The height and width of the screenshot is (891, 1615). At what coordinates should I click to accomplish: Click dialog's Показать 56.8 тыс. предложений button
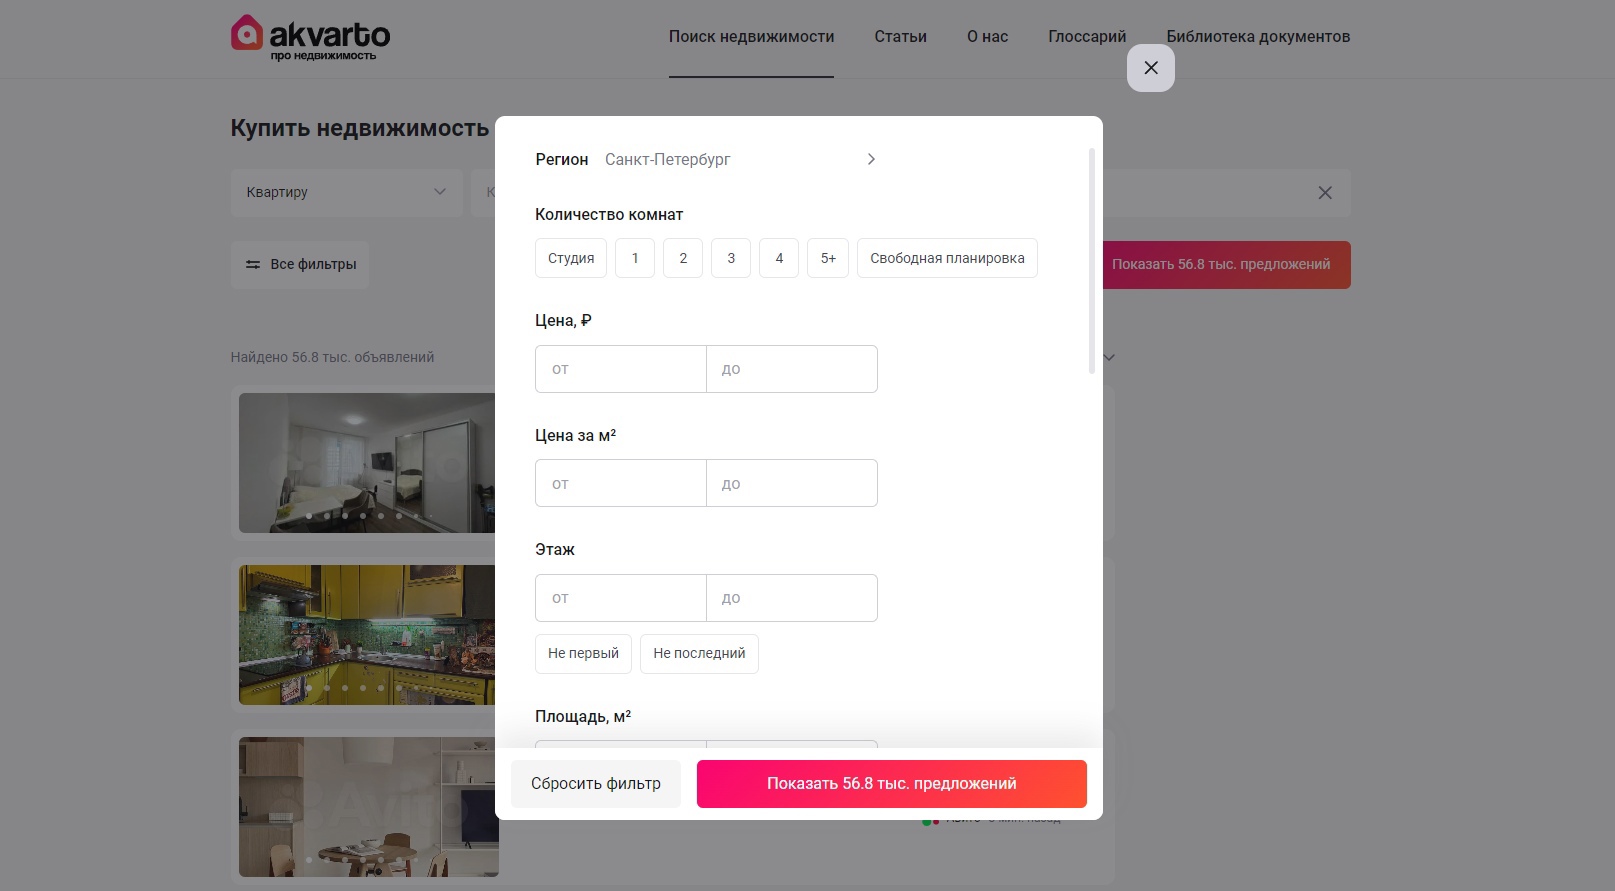pos(892,784)
